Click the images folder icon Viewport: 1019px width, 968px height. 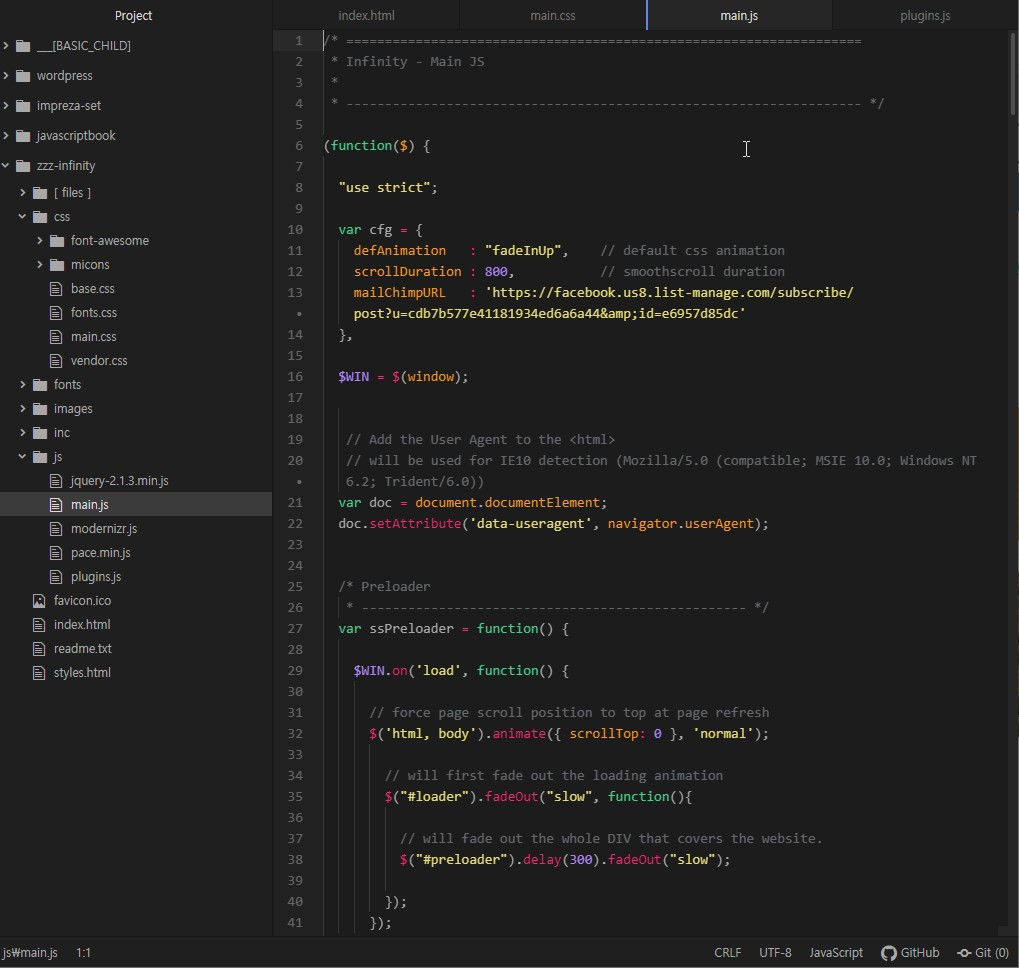[40, 409]
